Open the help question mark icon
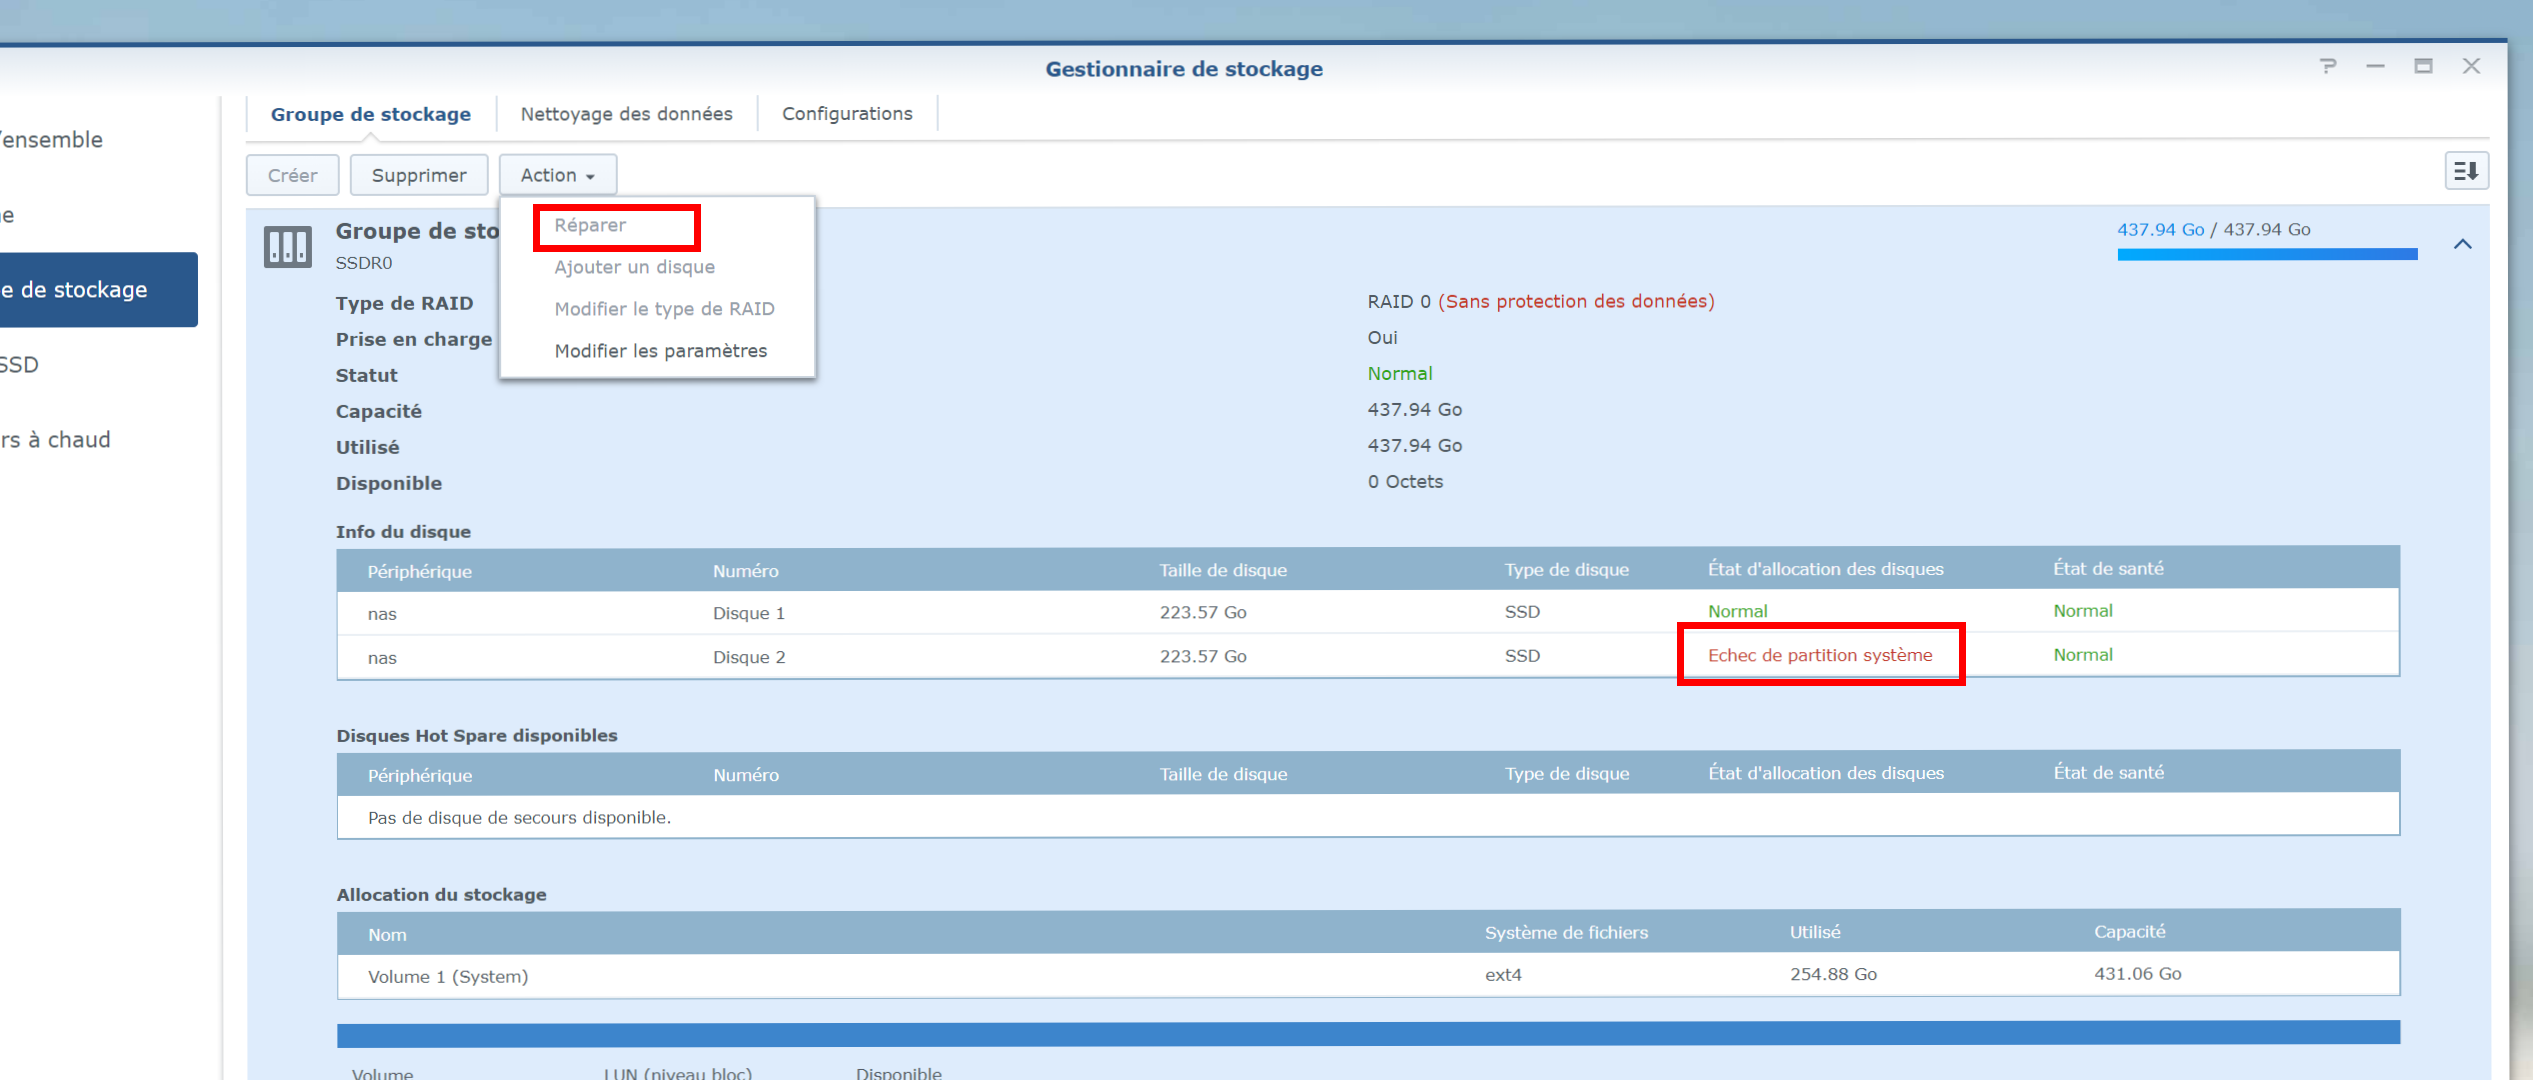The image size is (2533, 1080). (2328, 67)
